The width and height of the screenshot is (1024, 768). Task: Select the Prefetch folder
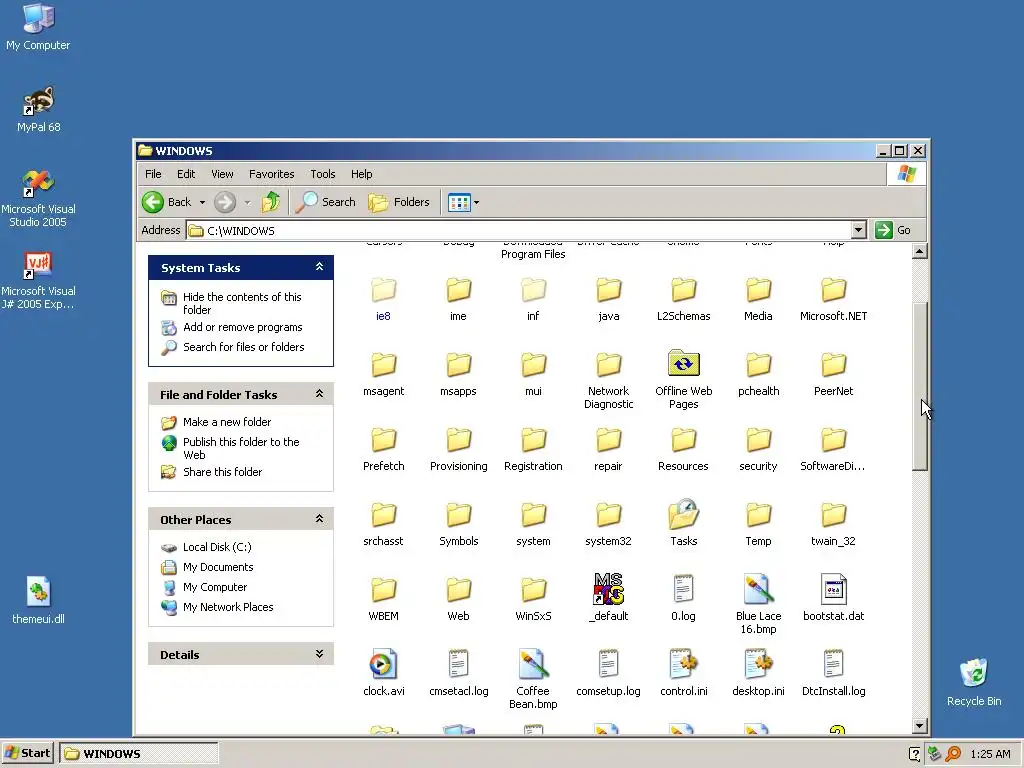click(383, 449)
